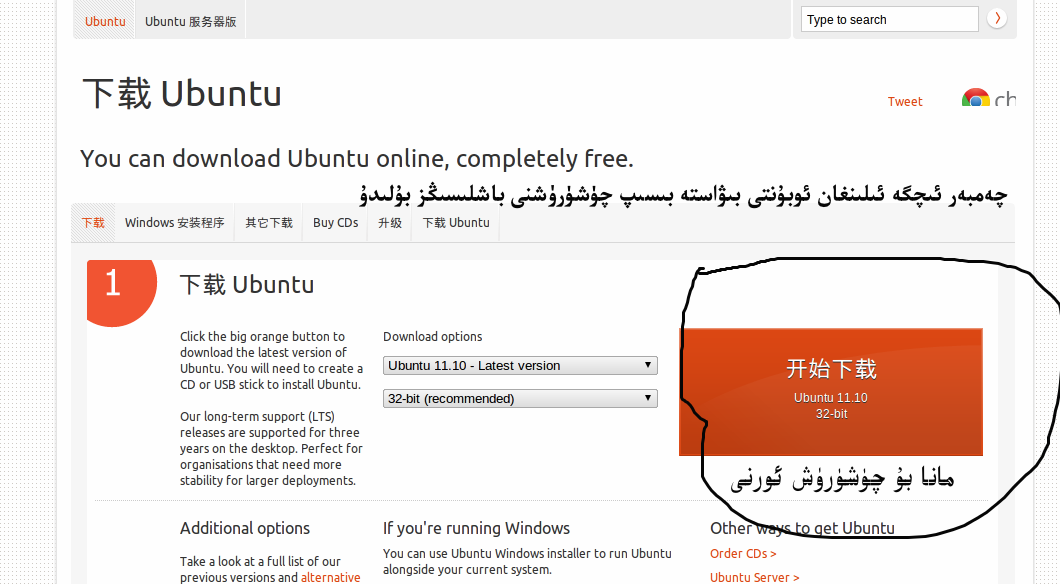Open the 32-bit architecture dropdown
Screen dimensions: 1060x584
520,399
